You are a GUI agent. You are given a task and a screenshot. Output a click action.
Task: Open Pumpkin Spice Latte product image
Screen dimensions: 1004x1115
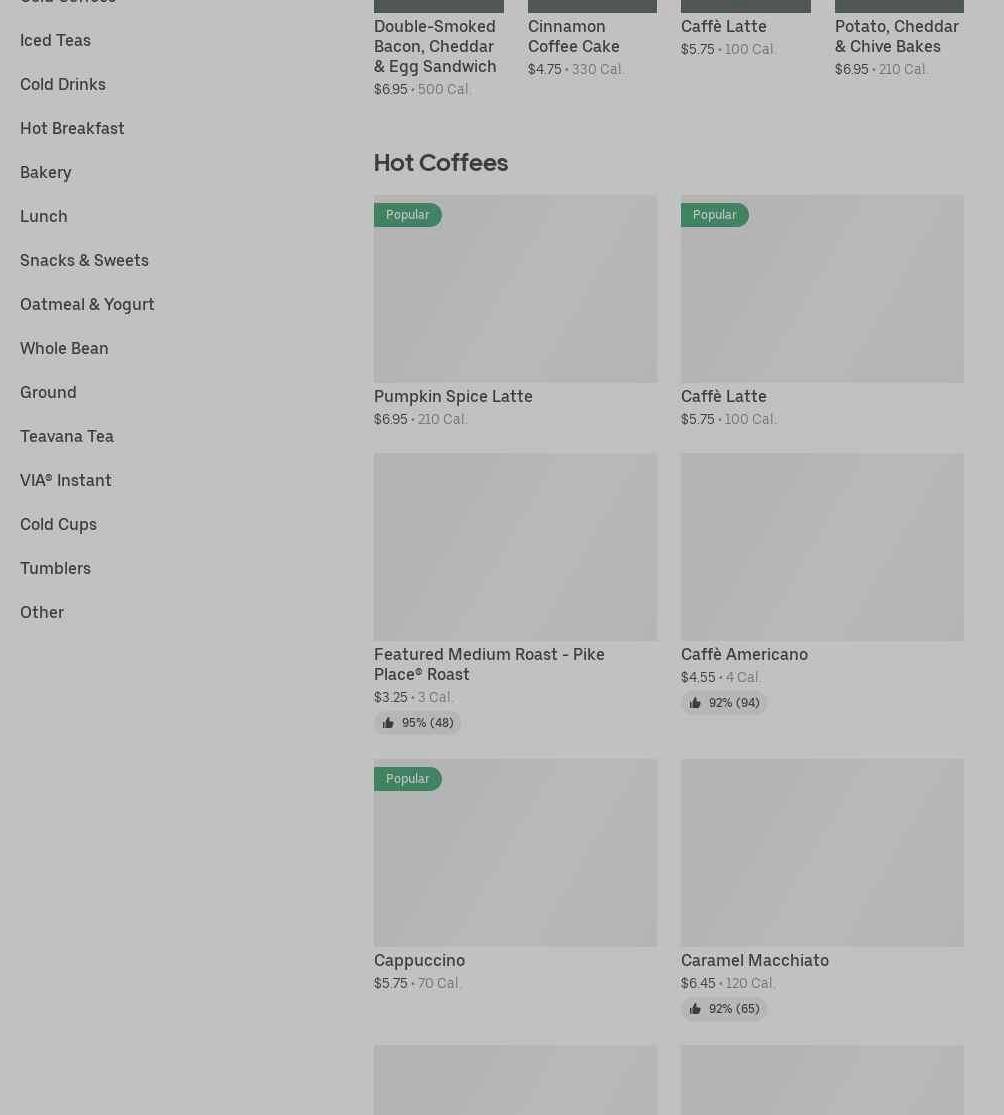tap(515, 300)
